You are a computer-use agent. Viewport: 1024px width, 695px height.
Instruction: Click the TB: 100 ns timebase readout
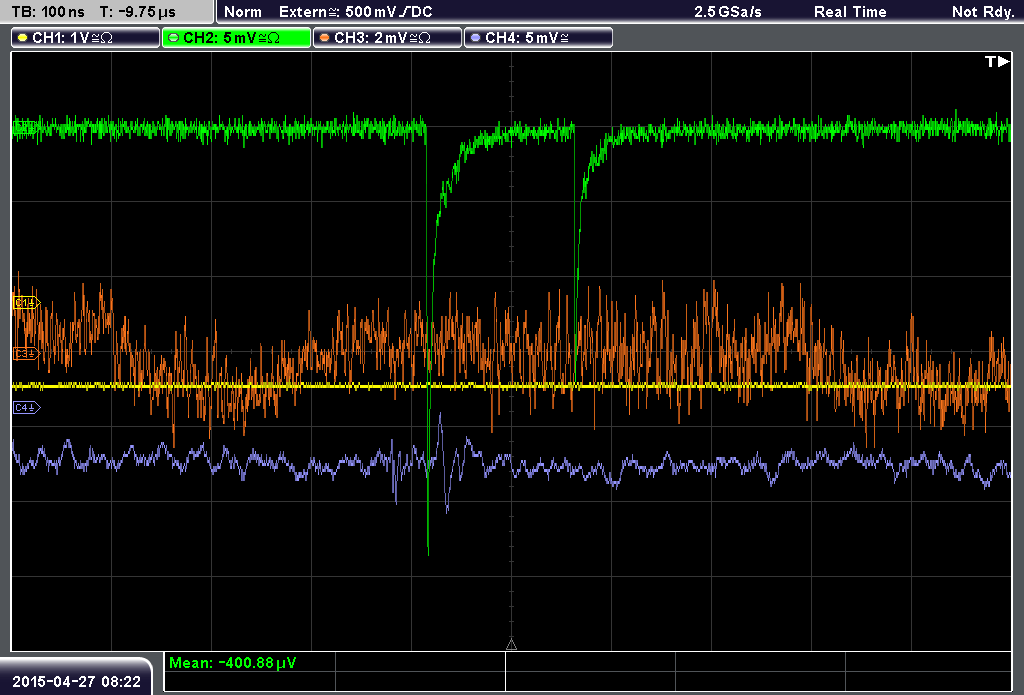click(x=48, y=12)
